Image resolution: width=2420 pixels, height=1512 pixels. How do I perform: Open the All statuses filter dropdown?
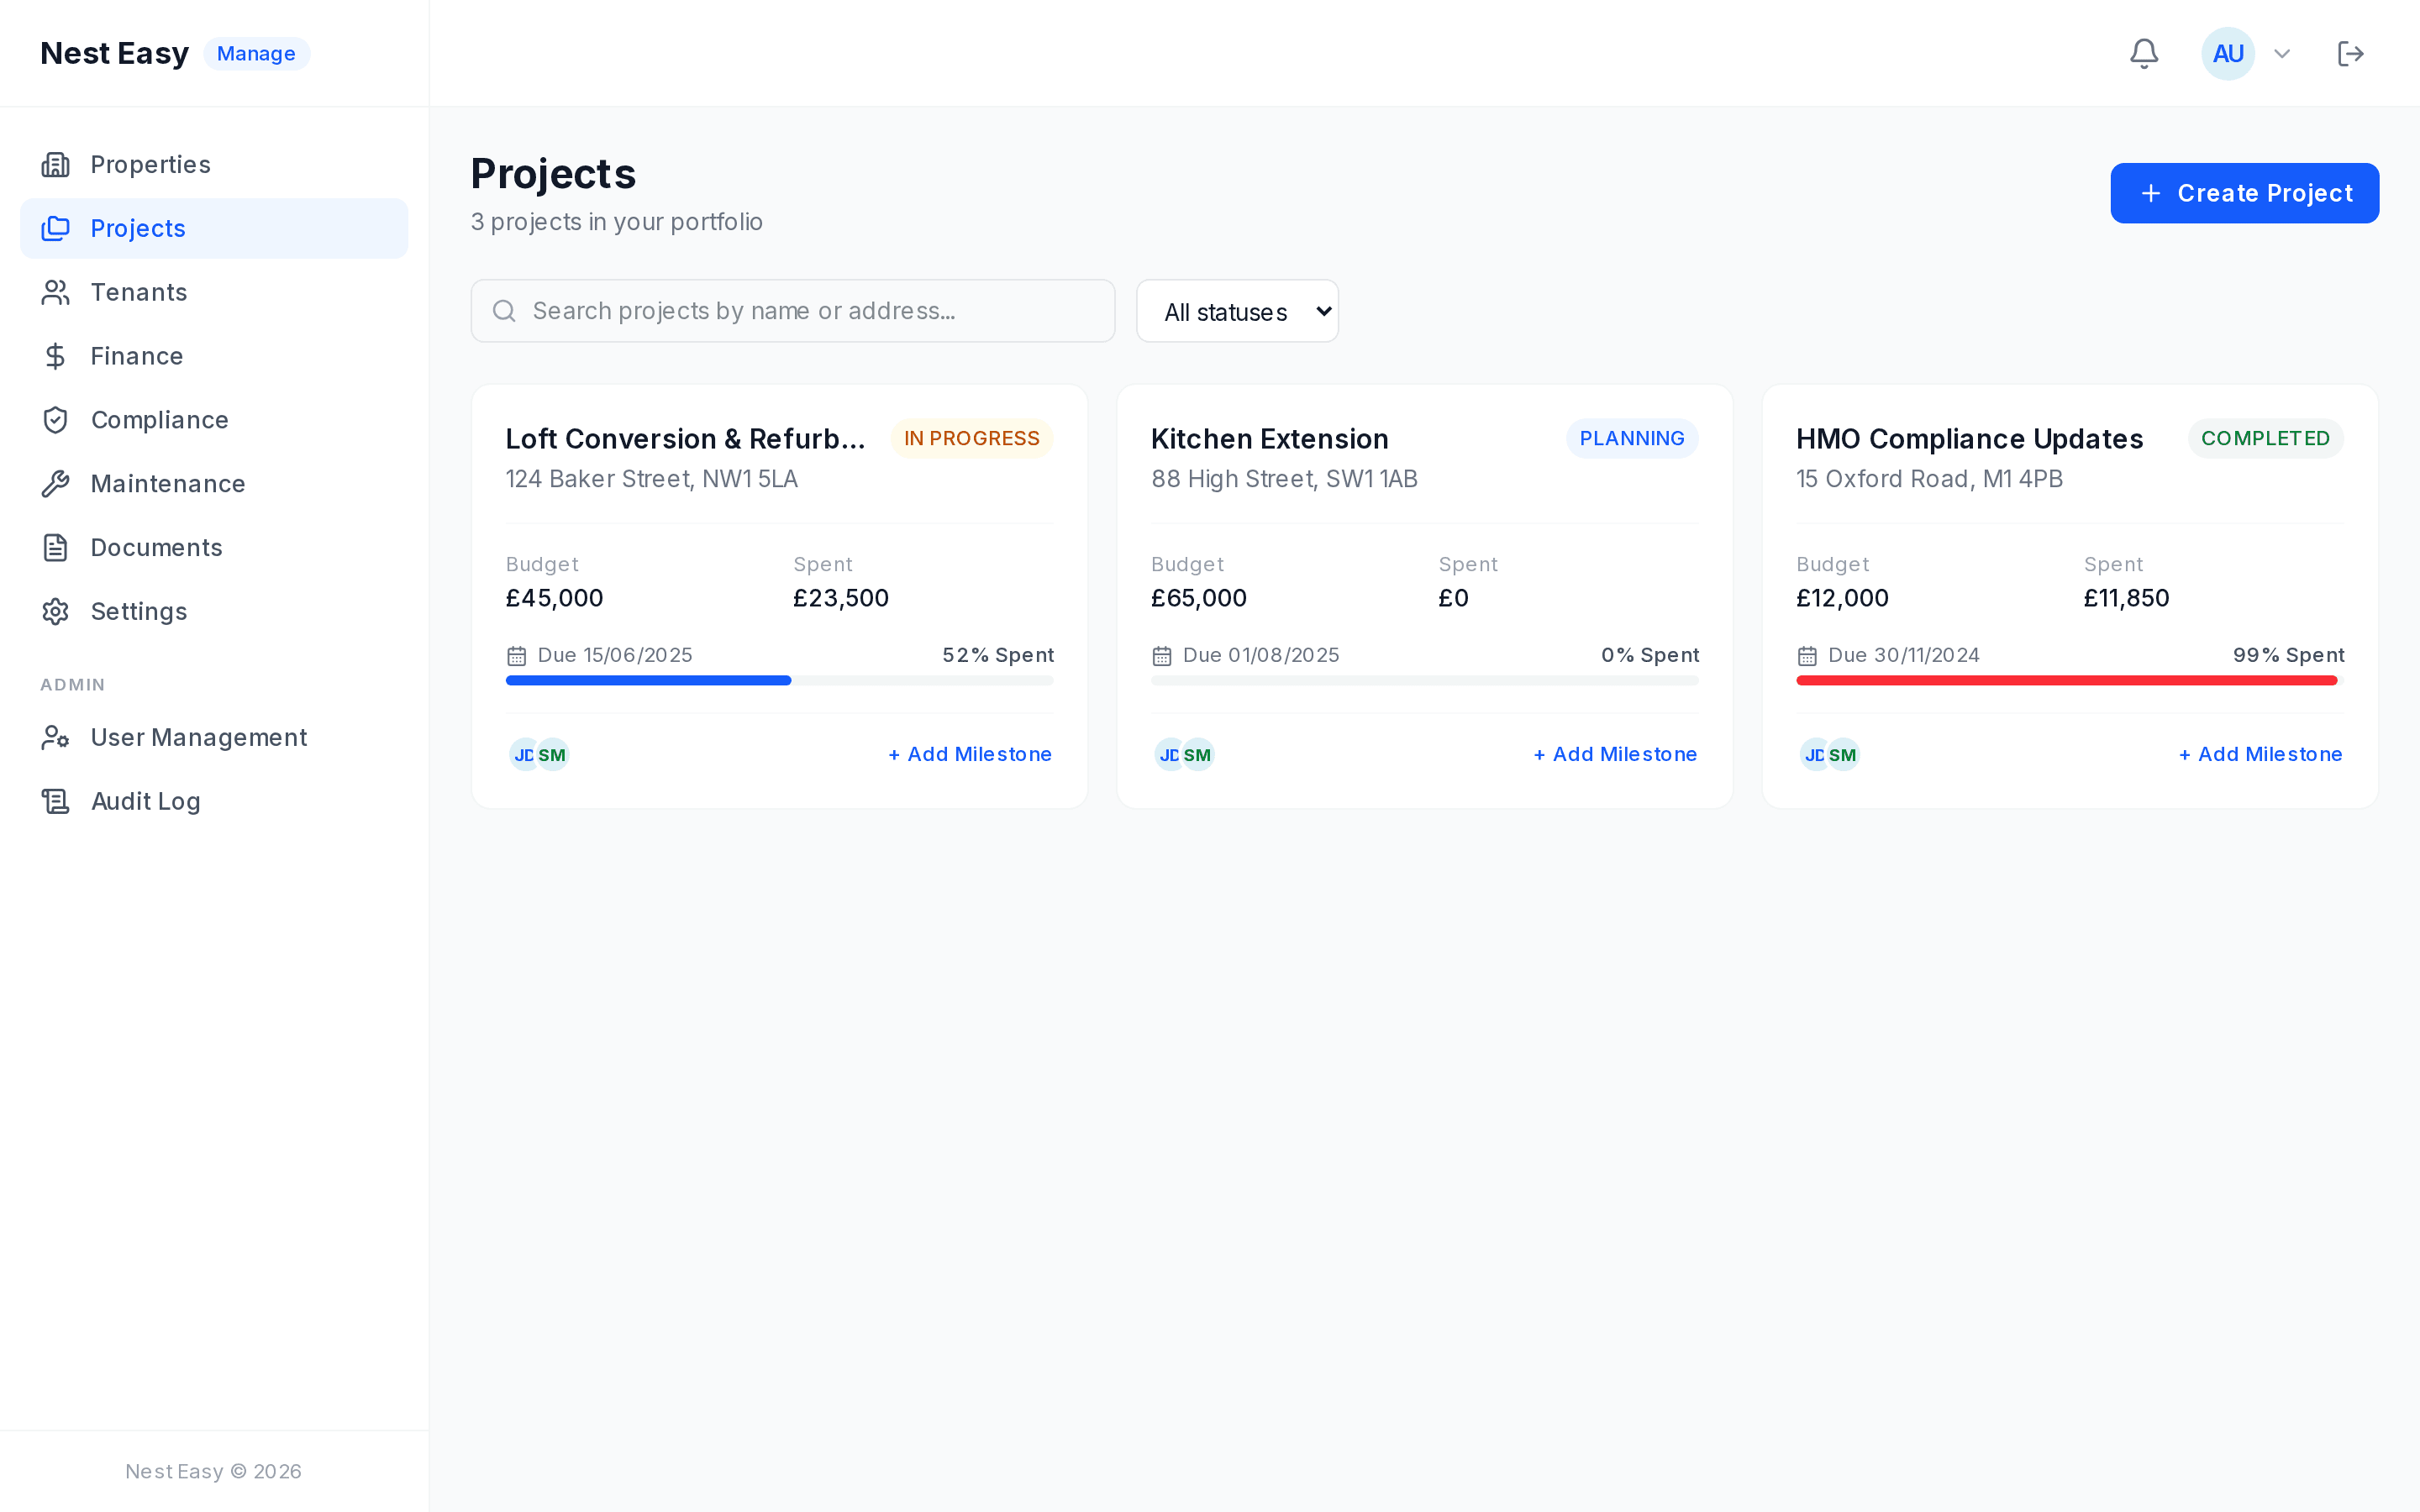tap(1237, 311)
